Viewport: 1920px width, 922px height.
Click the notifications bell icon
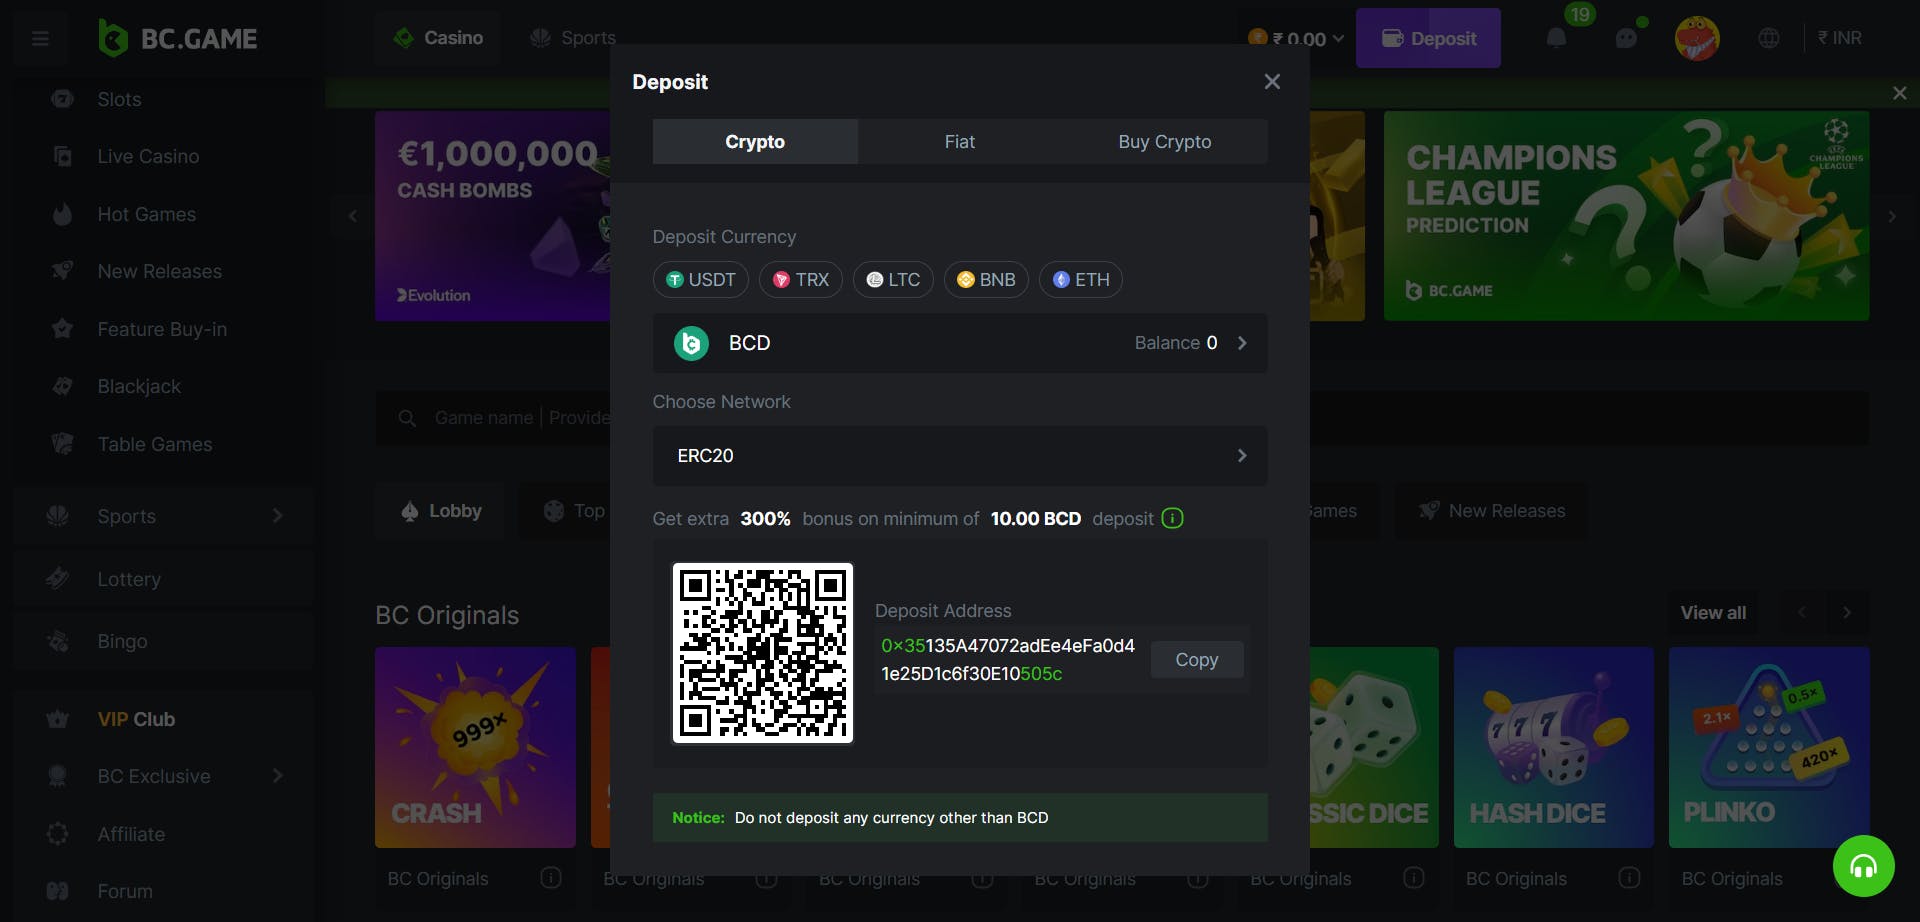coord(1556,38)
